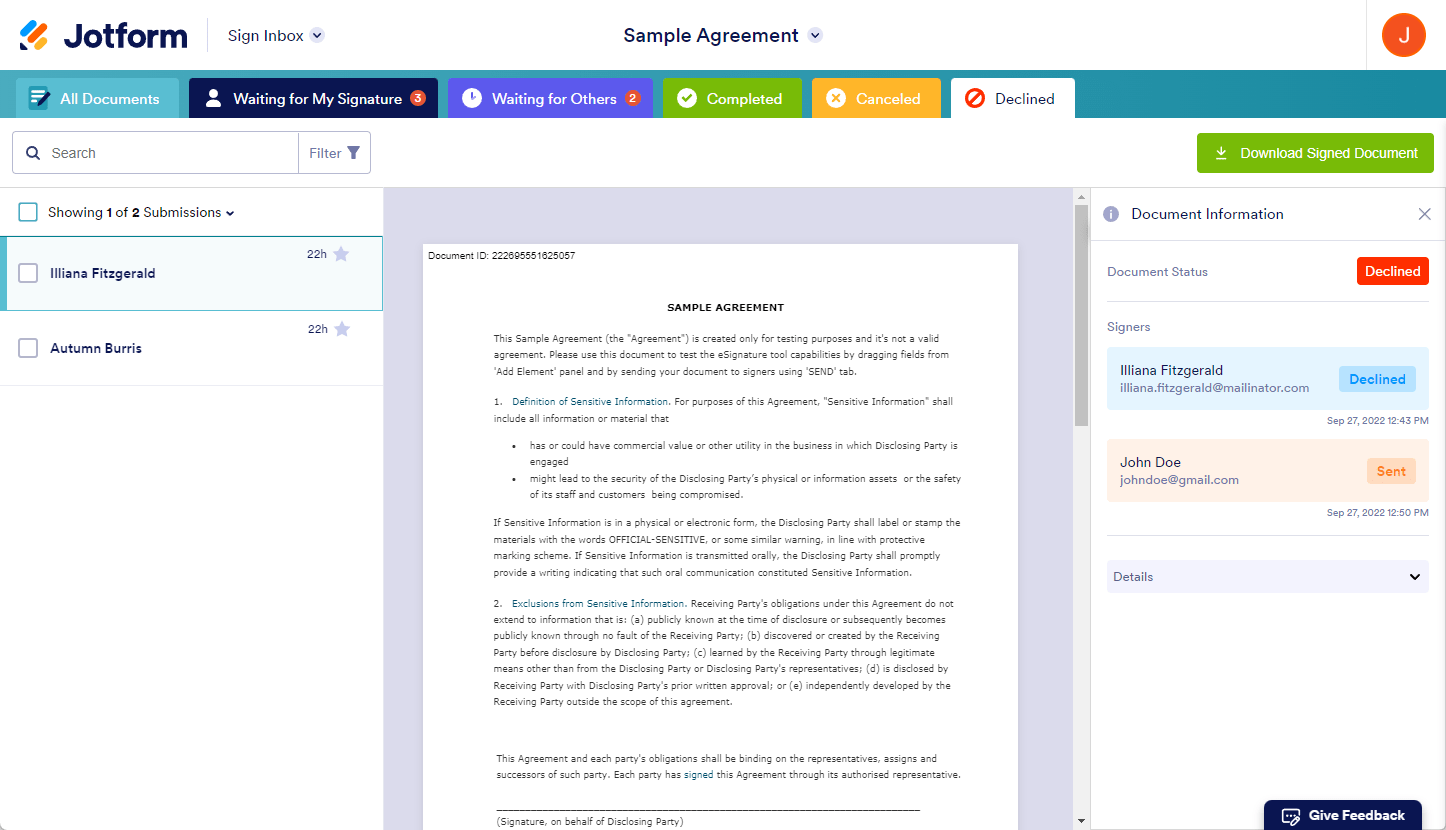Star the Autumn Burris submission

[x=342, y=329]
